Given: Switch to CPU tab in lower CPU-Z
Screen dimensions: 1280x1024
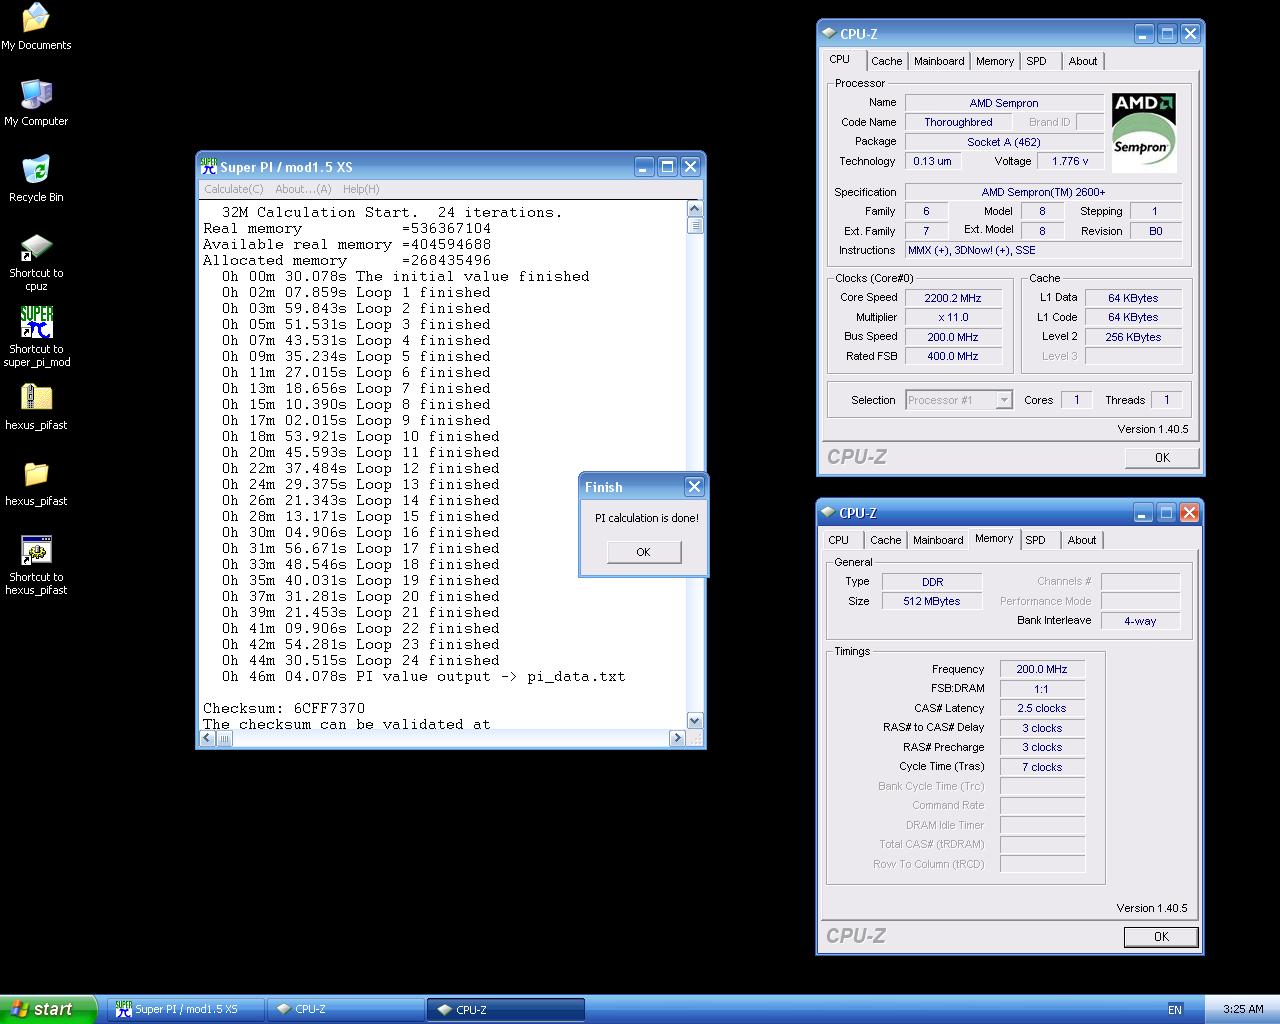Looking at the screenshot, I should click(839, 540).
